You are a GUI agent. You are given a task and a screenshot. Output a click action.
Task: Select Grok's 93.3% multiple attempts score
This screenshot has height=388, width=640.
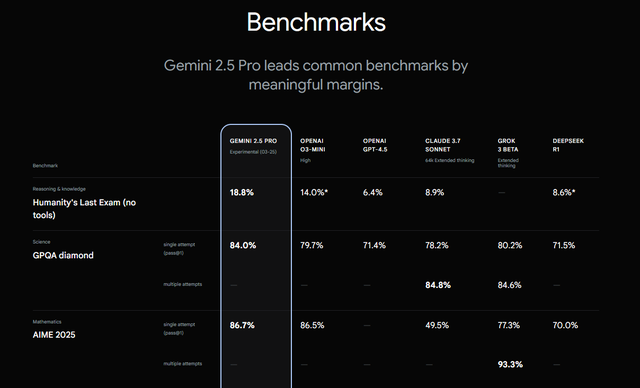tap(510, 364)
